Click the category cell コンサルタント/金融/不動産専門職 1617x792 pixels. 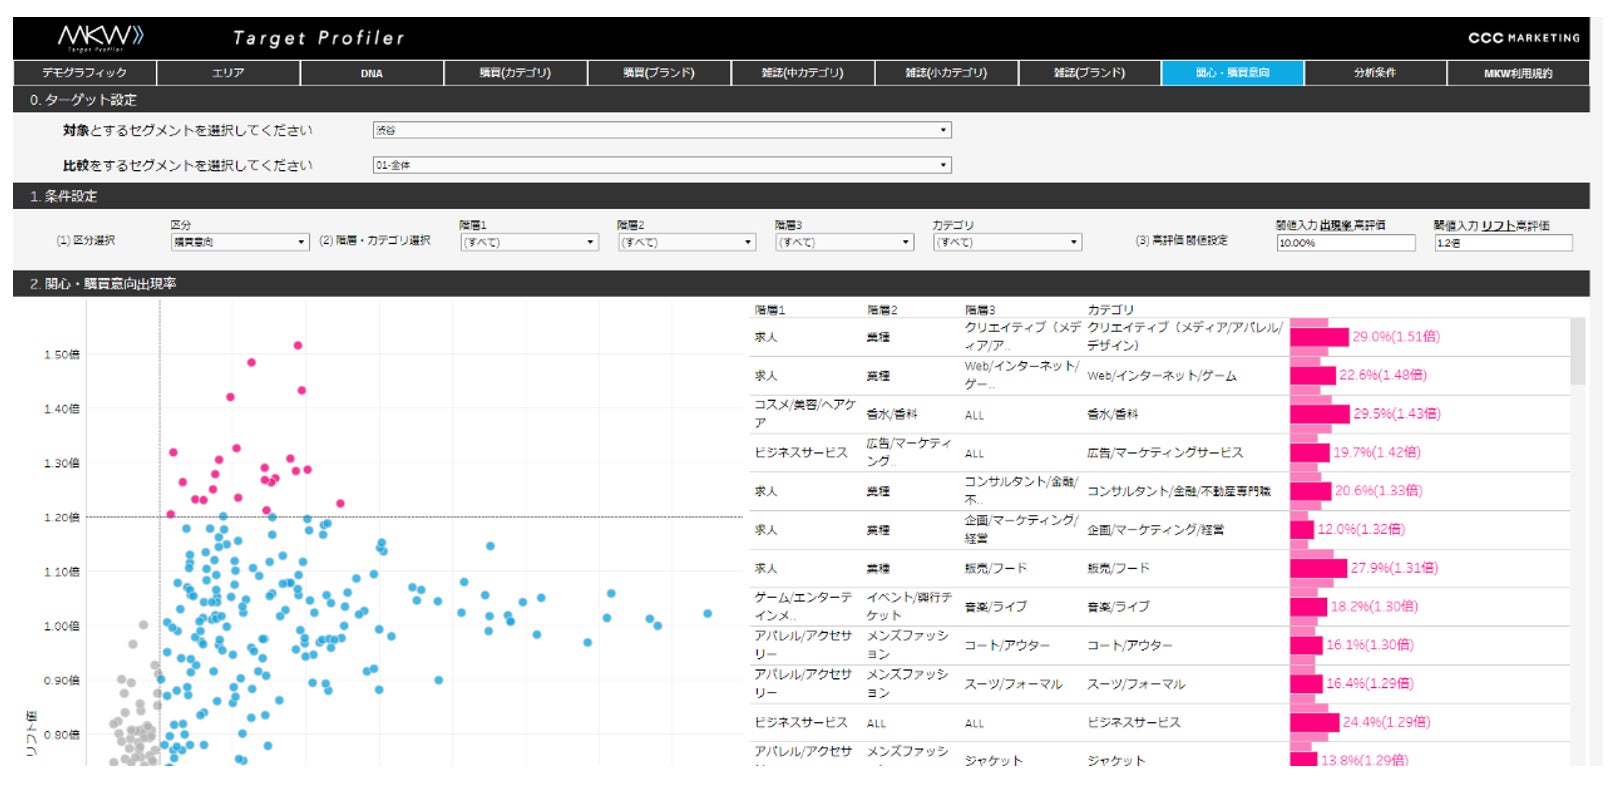pyautogui.click(x=1179, y=491)
